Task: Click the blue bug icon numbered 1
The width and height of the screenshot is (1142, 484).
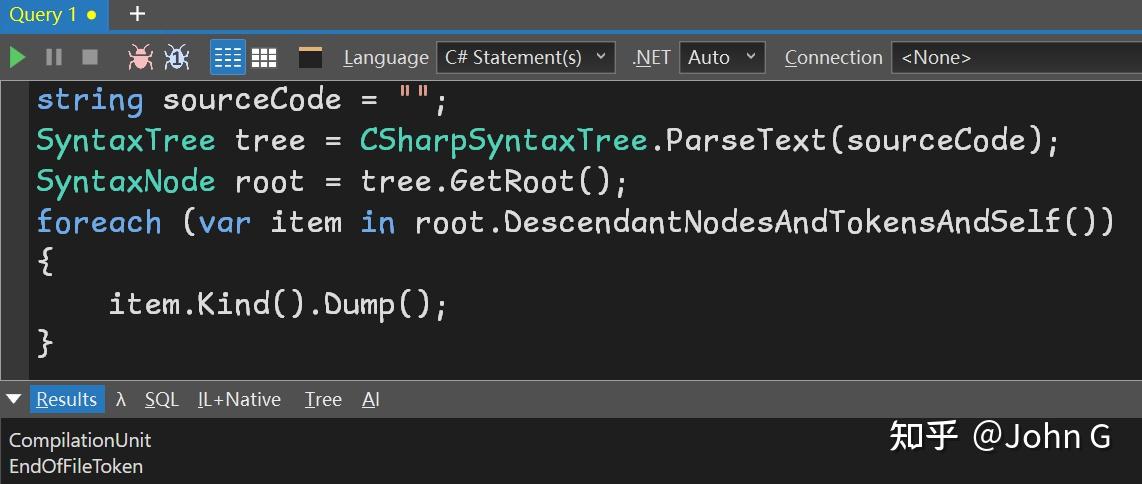Action: coord(177,57)
